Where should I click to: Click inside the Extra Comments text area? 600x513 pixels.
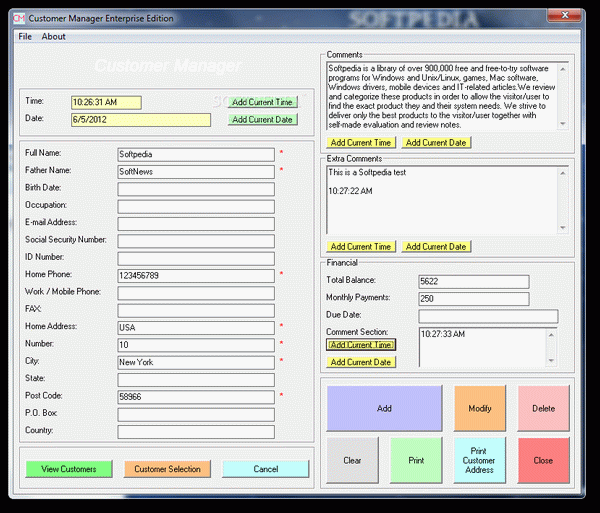442,200
